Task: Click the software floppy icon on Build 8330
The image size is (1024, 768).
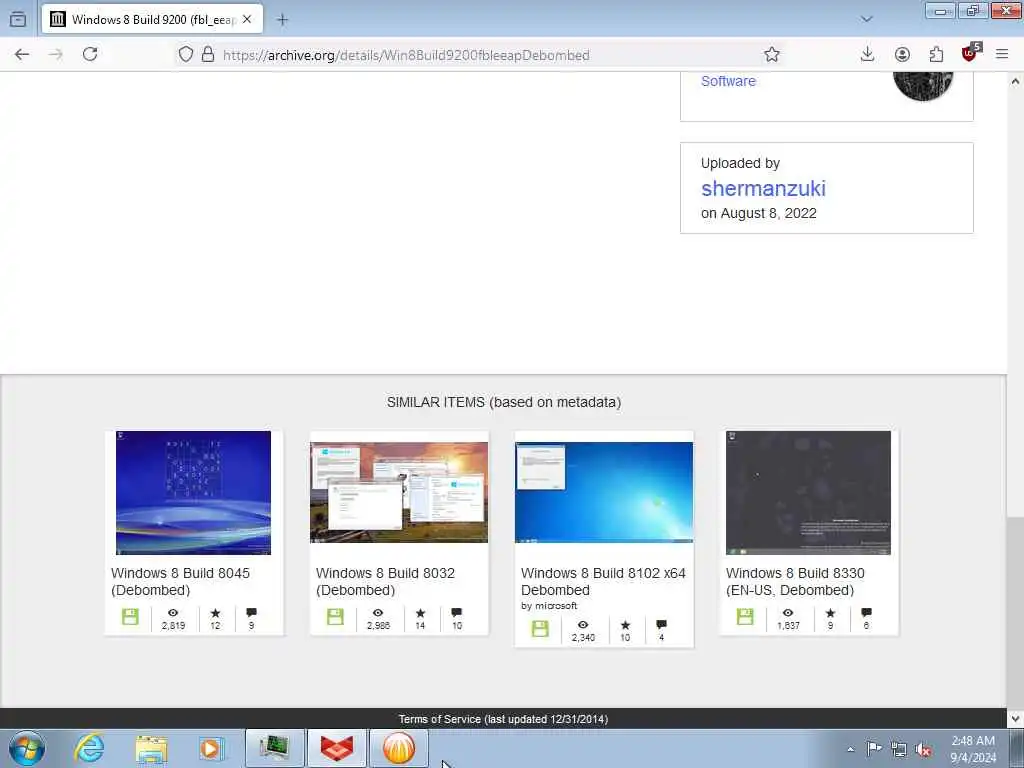Action: (745, 616)
